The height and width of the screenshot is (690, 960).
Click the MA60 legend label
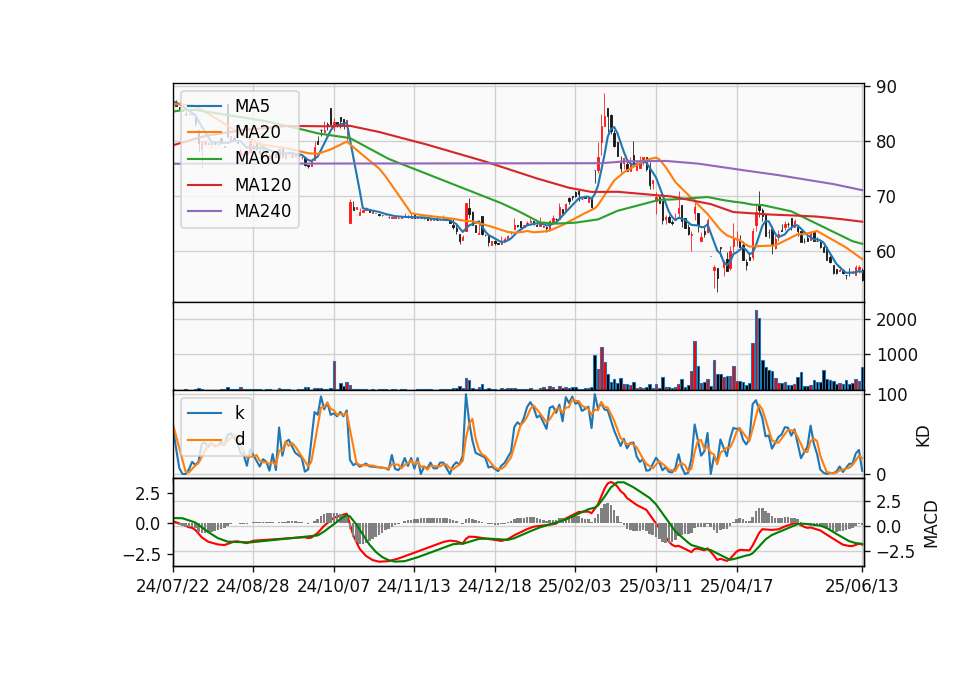(x=257, y=159)
